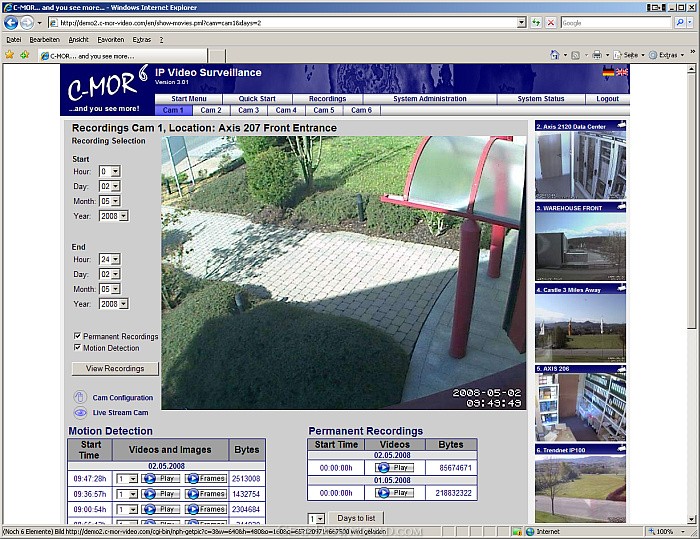Open the Cam Configuration link
This screenshot has height=539, width=700.
[123, 397]
